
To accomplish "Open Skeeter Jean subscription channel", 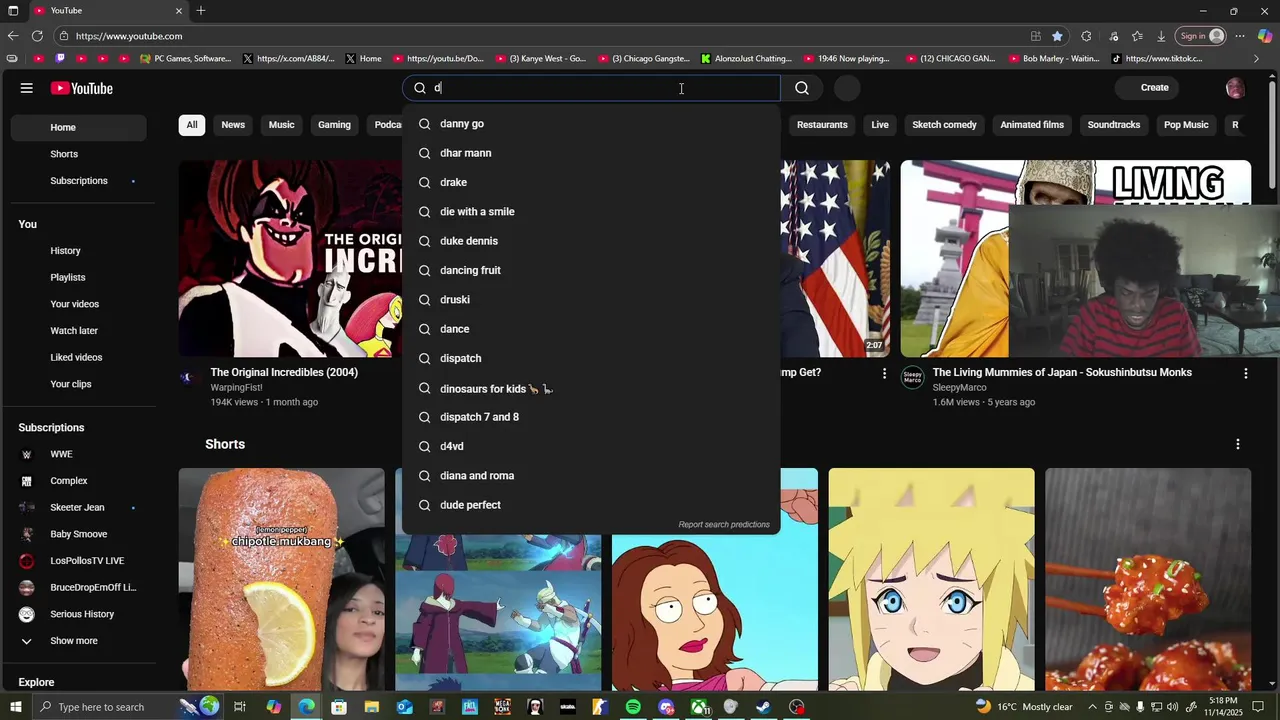I will [78, 508].
